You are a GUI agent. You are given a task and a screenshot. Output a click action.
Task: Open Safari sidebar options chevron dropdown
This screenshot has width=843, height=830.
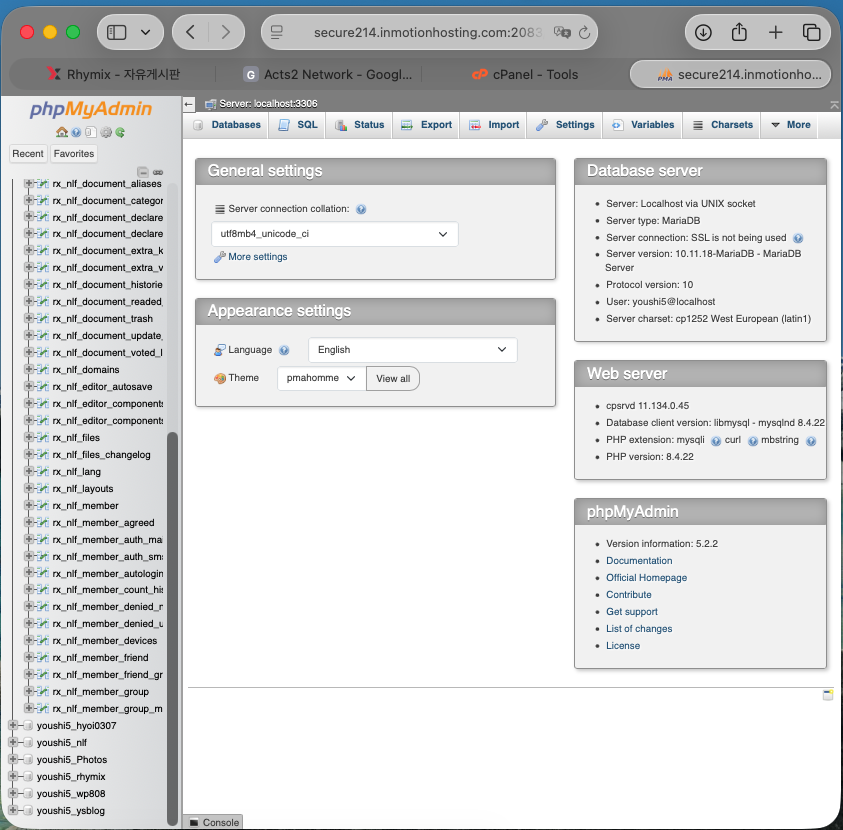[145, 32]
